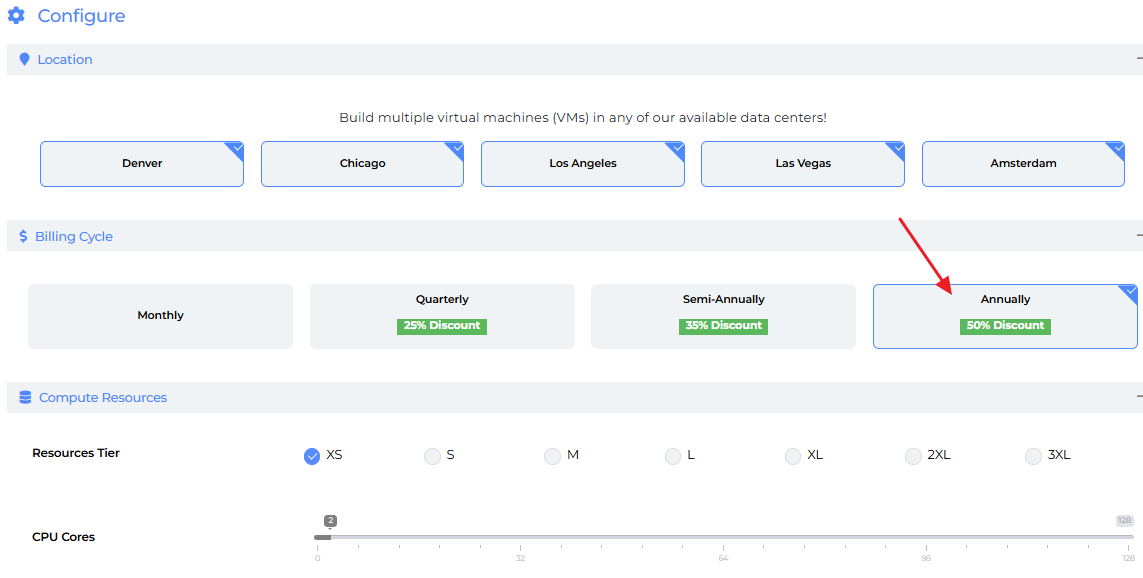Viewport: 1143px width, 578px height.
Task: Click the checkmark corner on Denver card
Action: 237,148
